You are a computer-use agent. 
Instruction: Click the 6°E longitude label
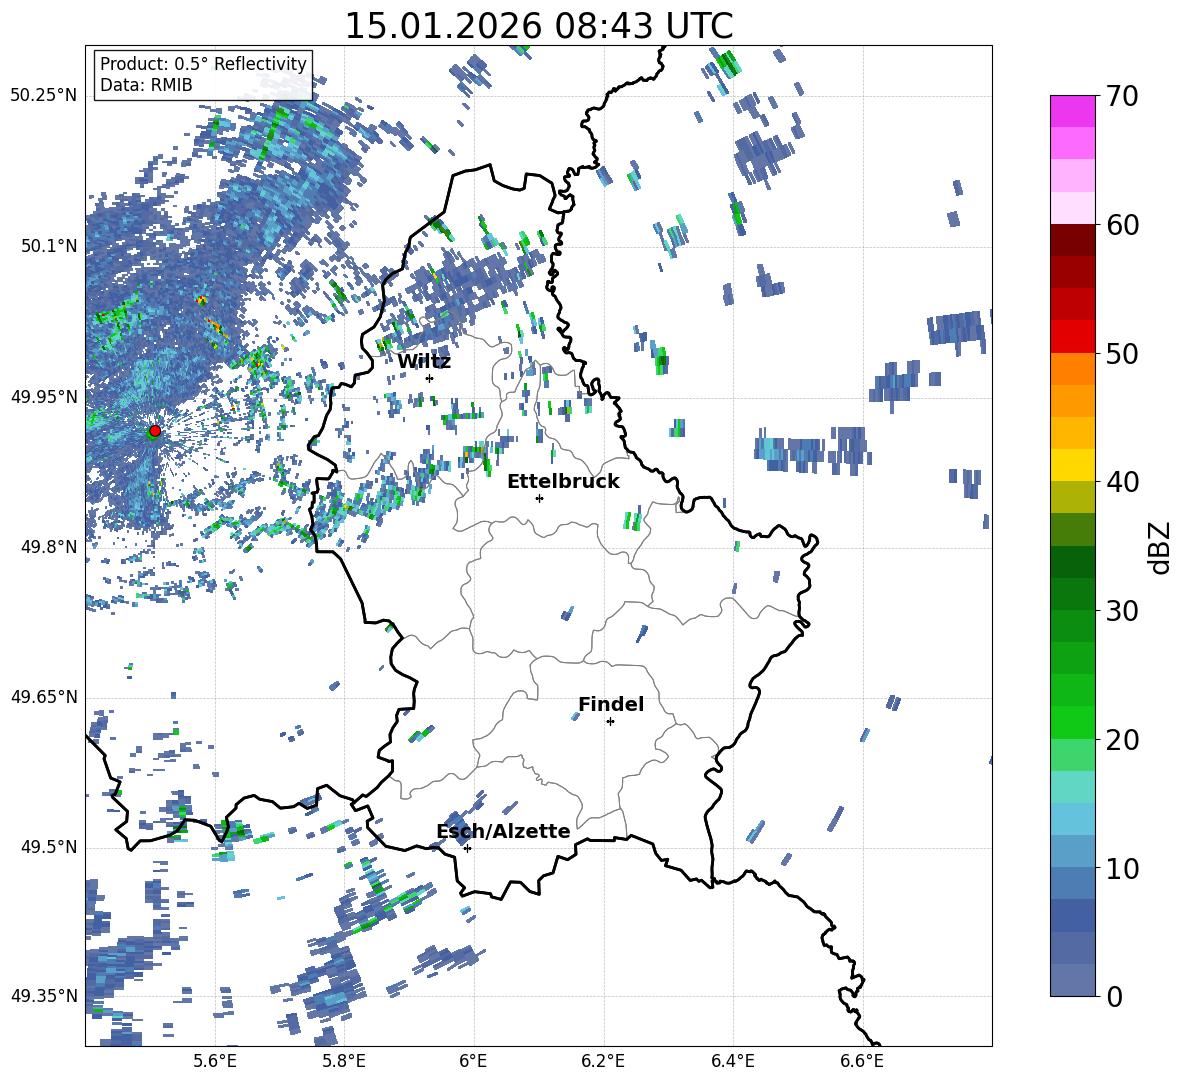click(x=473, y=1061)
